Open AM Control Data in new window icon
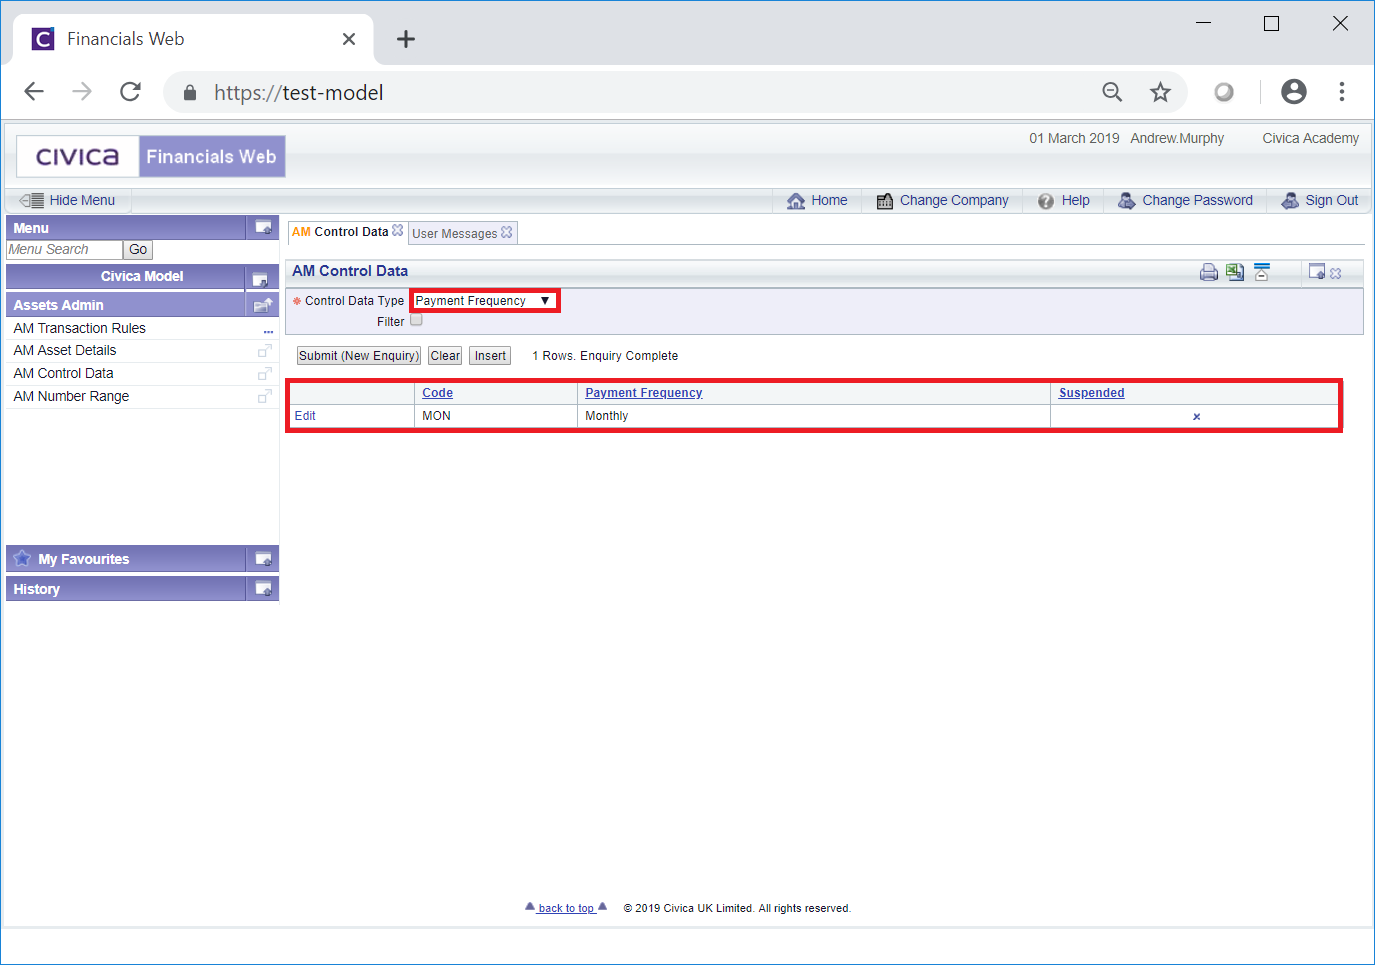The width and height of the screenshot is (1375, 965). 265,374
